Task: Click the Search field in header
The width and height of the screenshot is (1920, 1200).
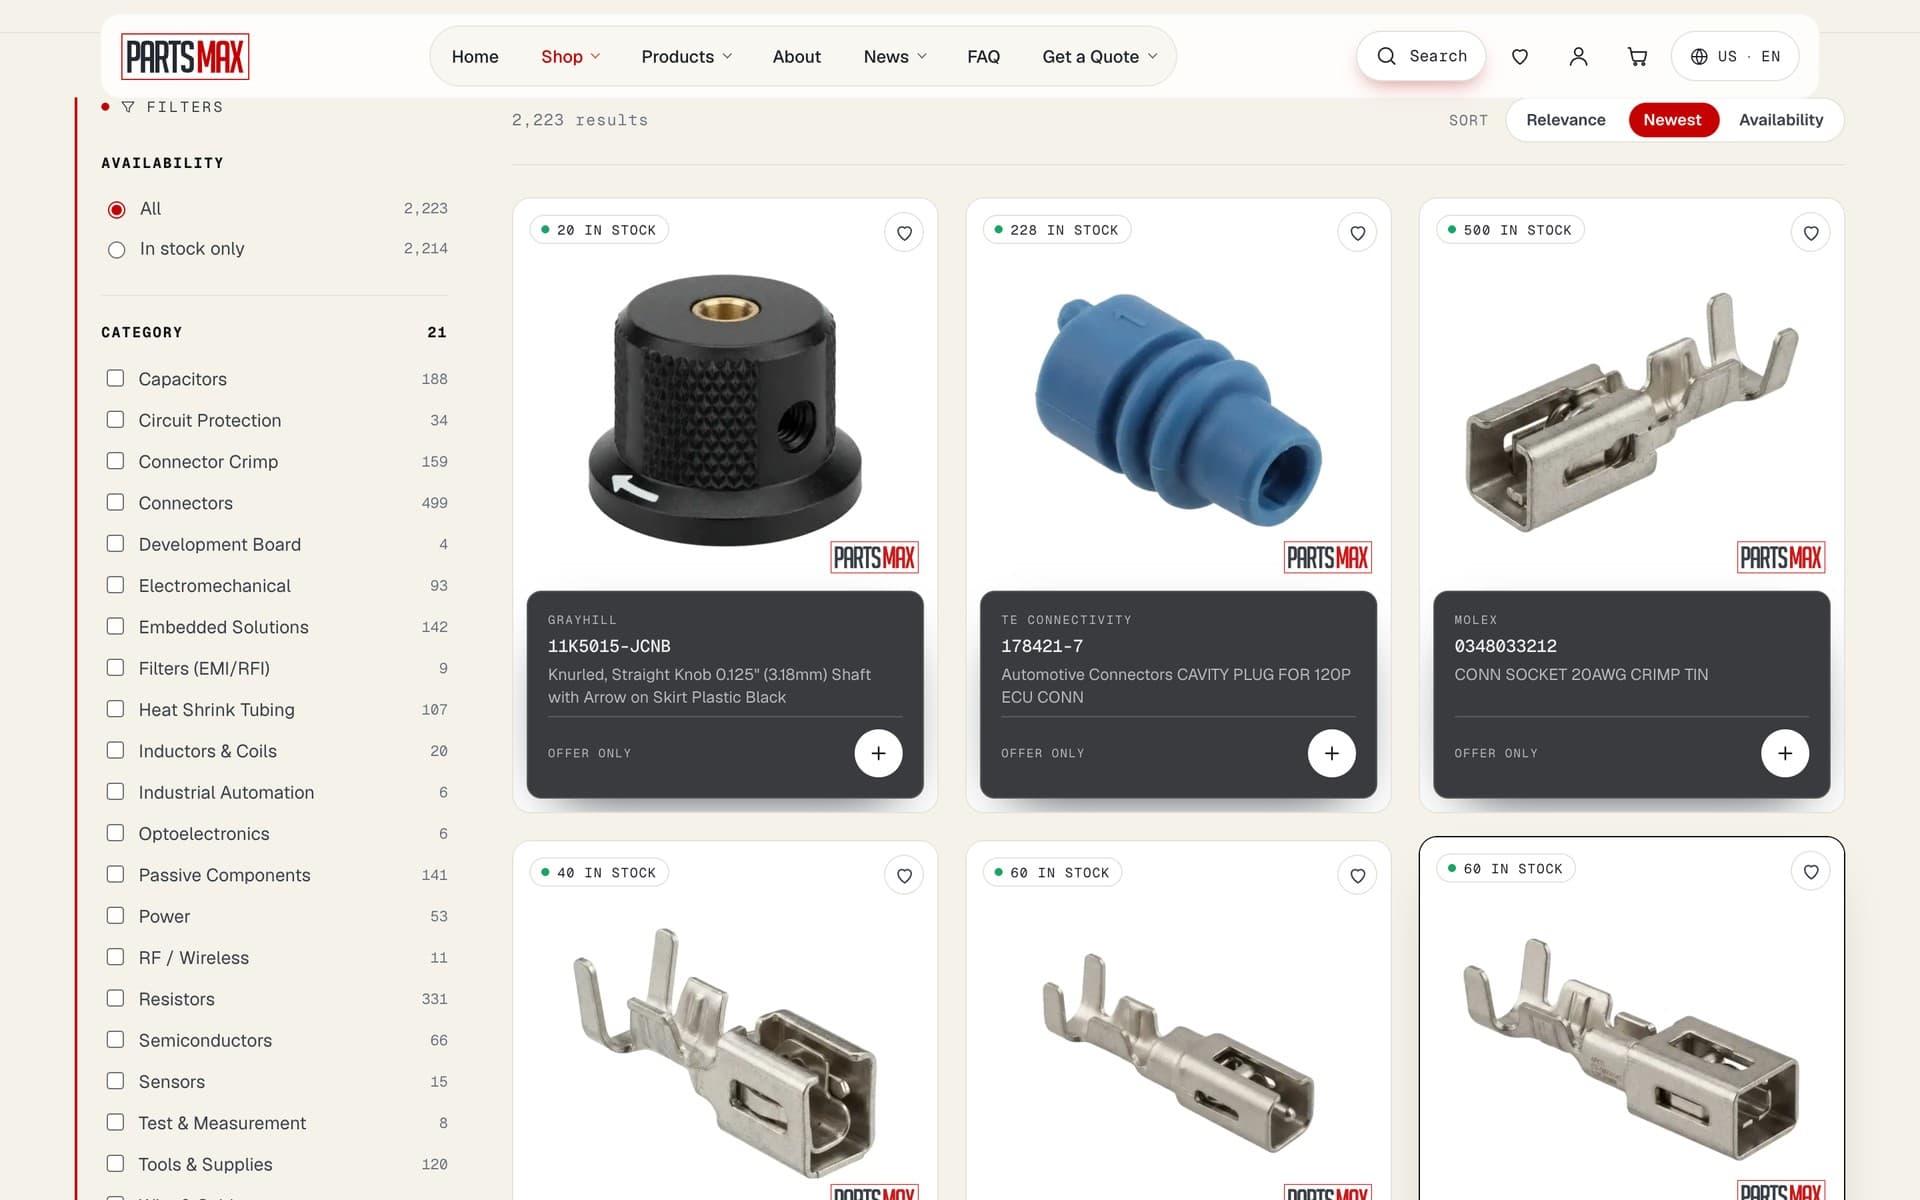Action: click(1421, 57)
